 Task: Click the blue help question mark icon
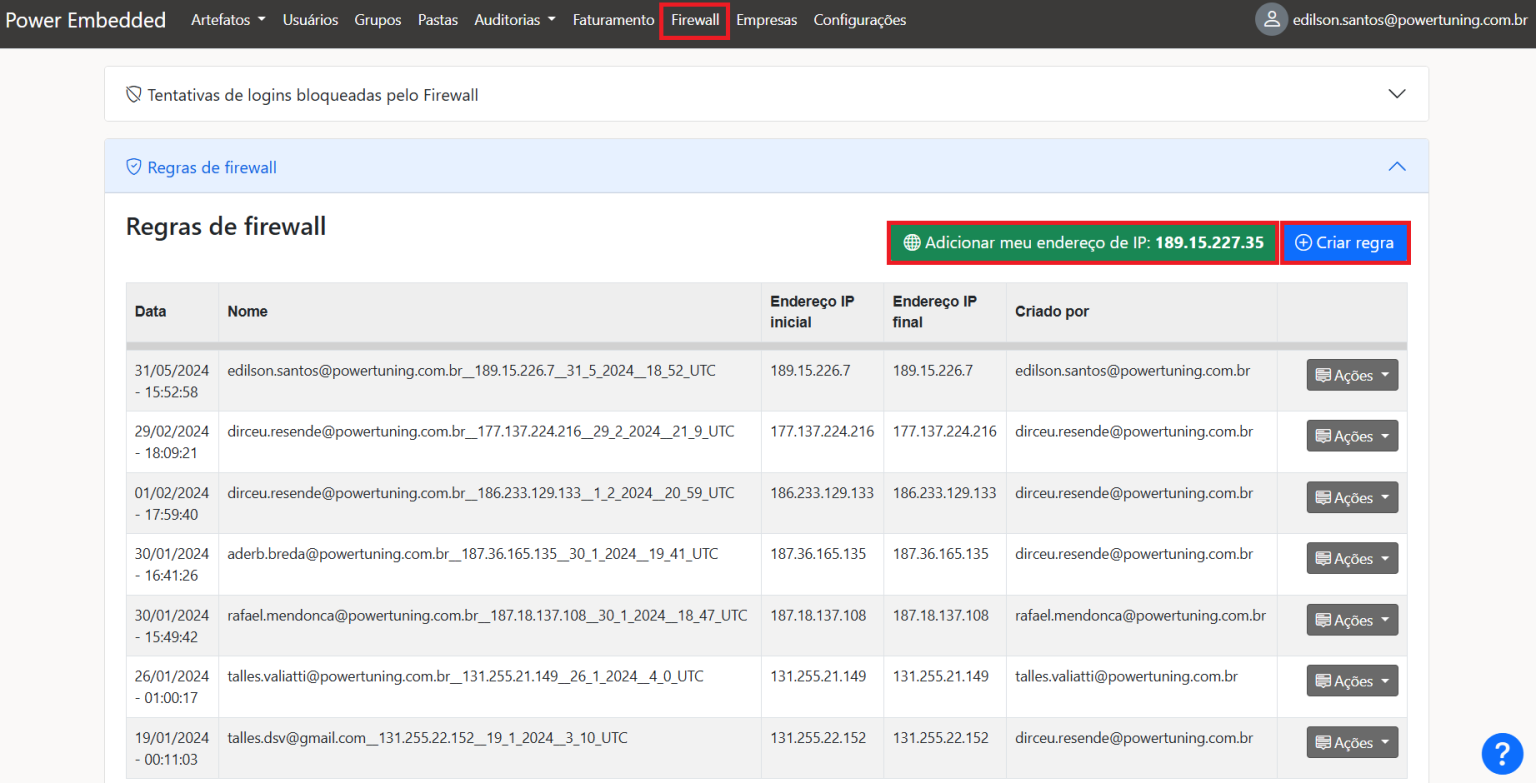coord(1501,753)
